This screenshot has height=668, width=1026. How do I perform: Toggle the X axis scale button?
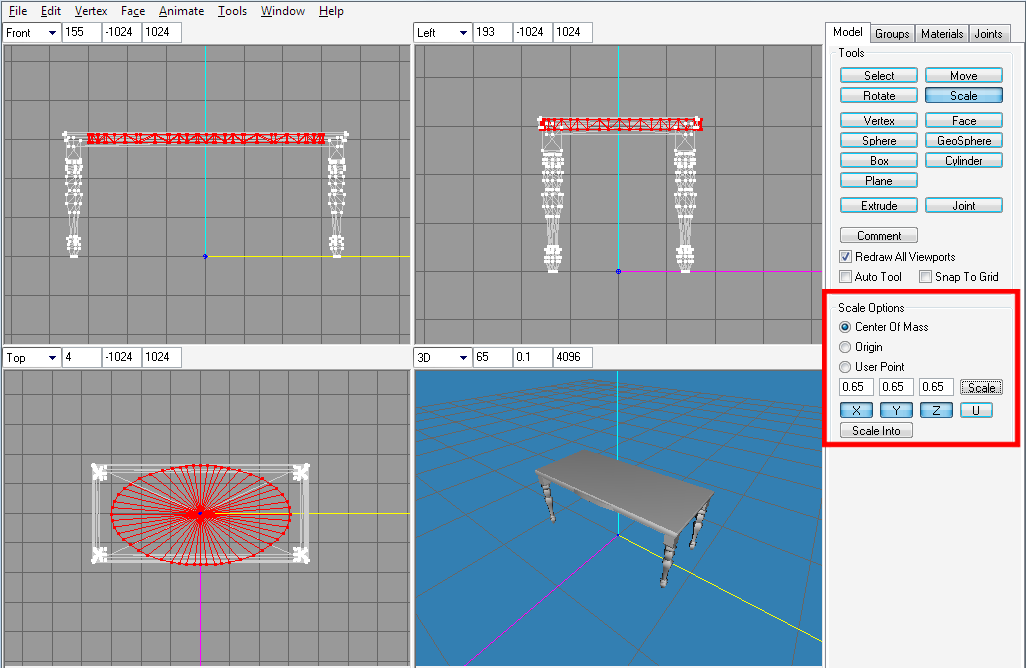click(856, 410)
